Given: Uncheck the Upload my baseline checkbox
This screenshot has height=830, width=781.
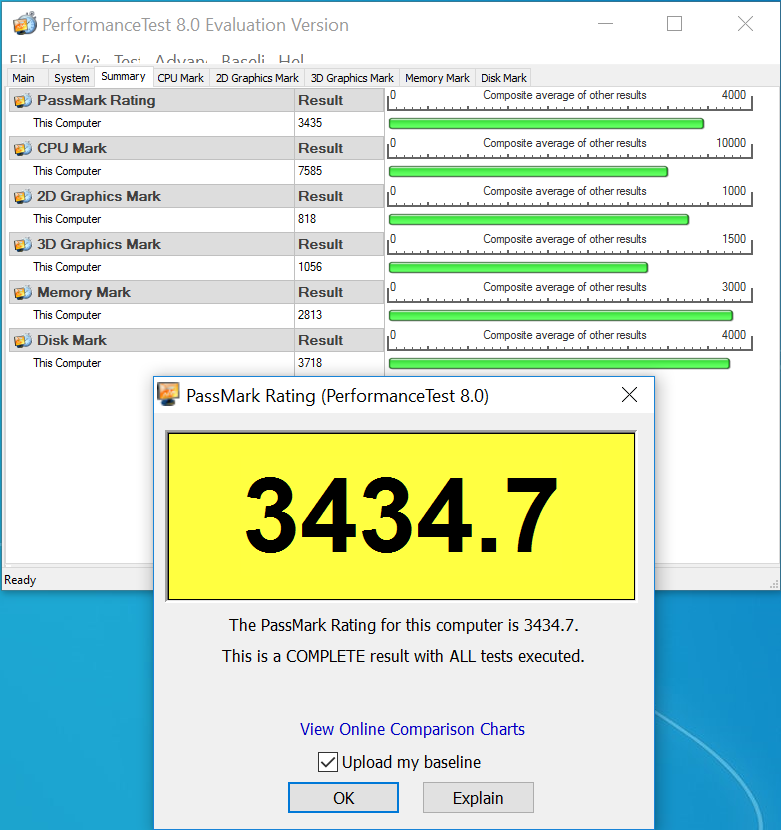Looking at the screenshot, I should (x=328, y=762).
